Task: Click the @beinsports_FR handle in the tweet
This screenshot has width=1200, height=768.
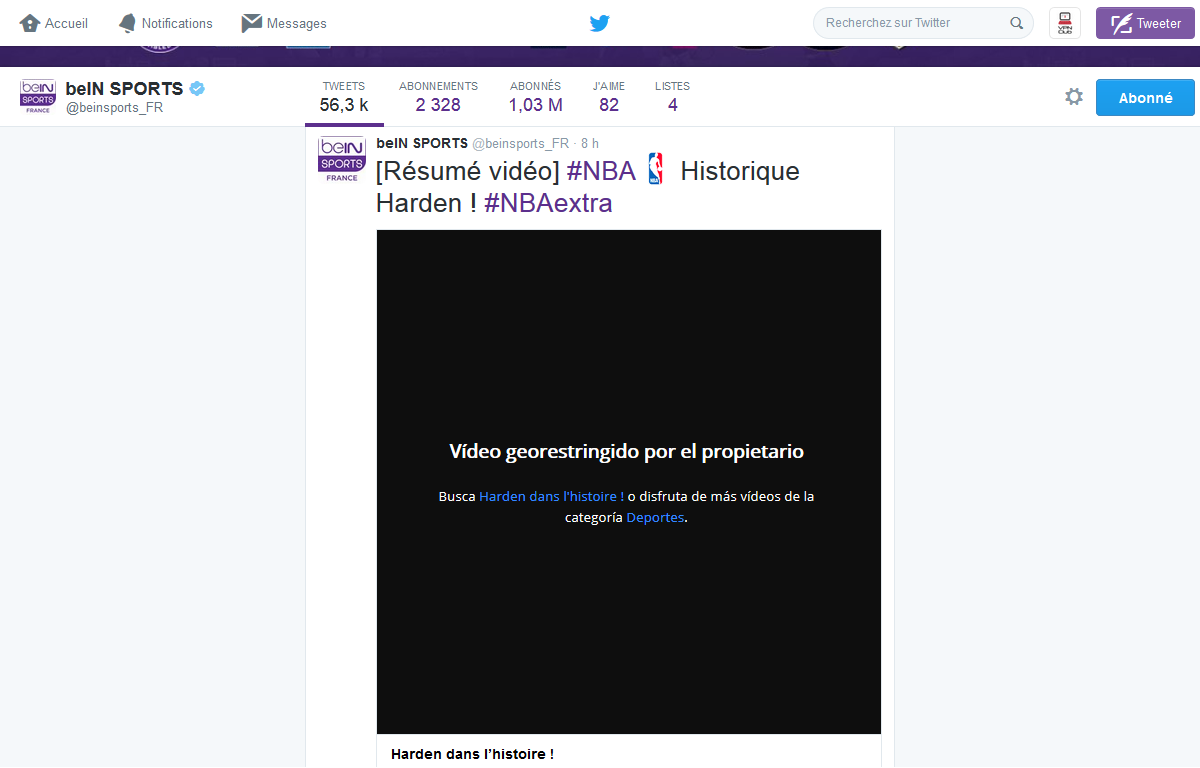Action: pyautogui.click(x=520, y=143)
